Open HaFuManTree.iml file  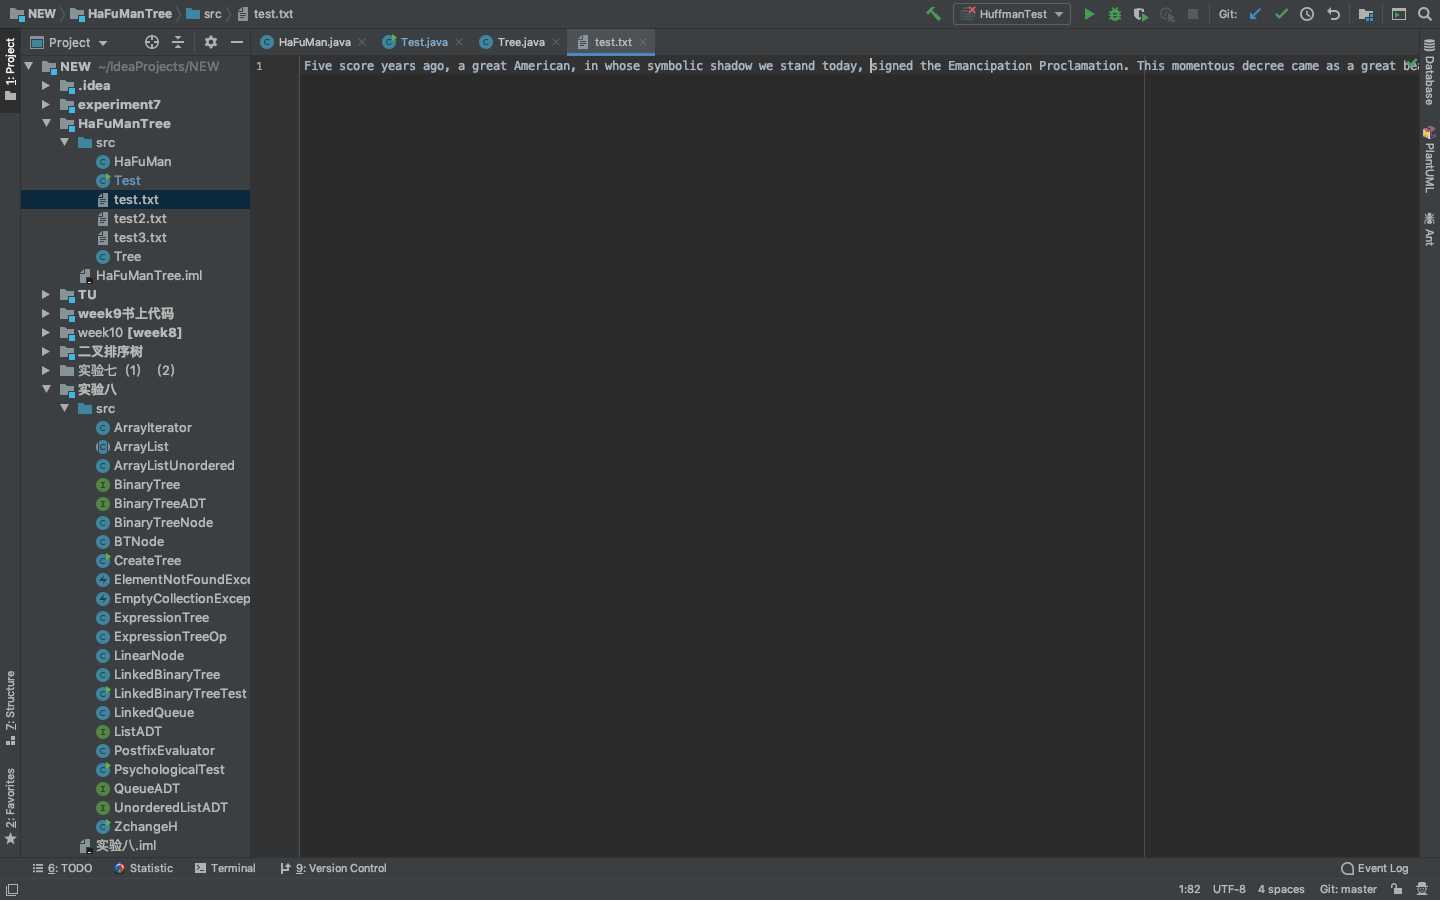pos(149,276)
